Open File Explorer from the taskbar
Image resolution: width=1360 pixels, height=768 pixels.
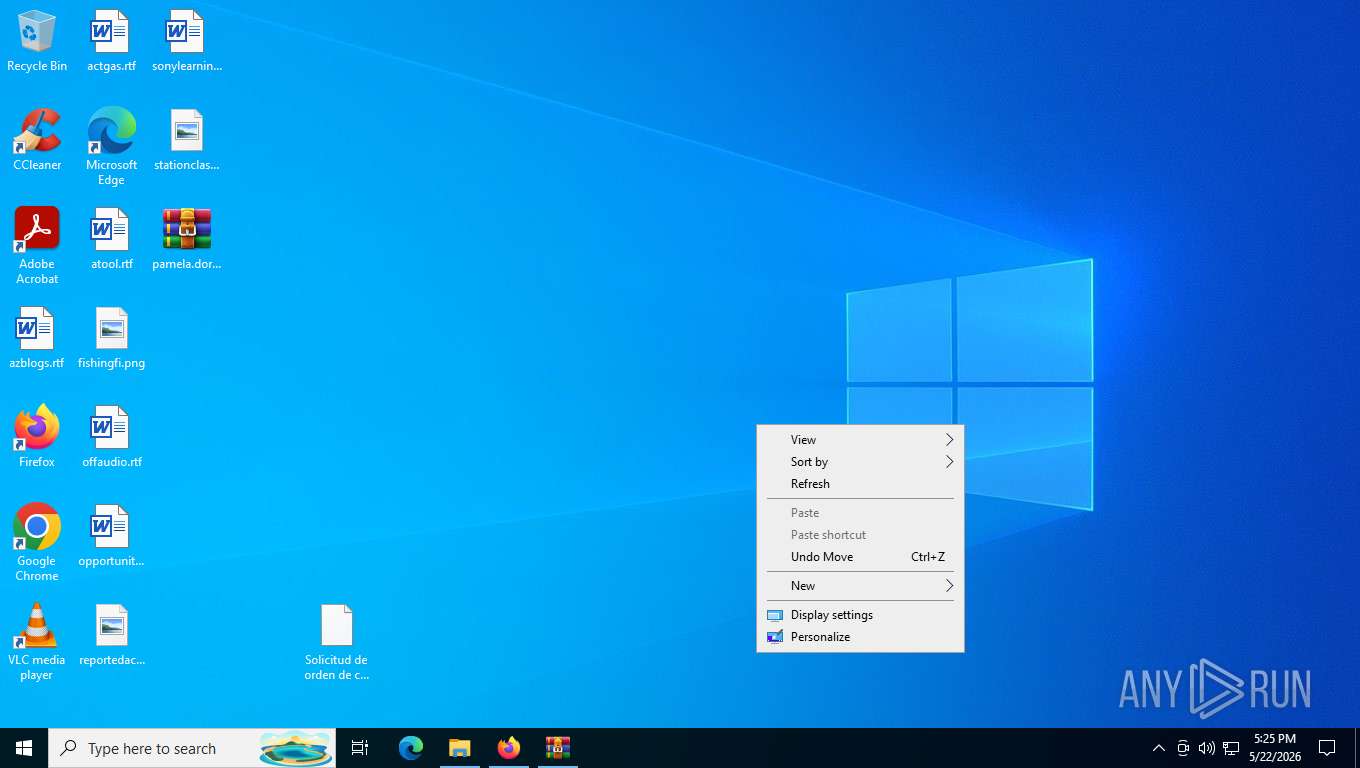coord(459,748)
